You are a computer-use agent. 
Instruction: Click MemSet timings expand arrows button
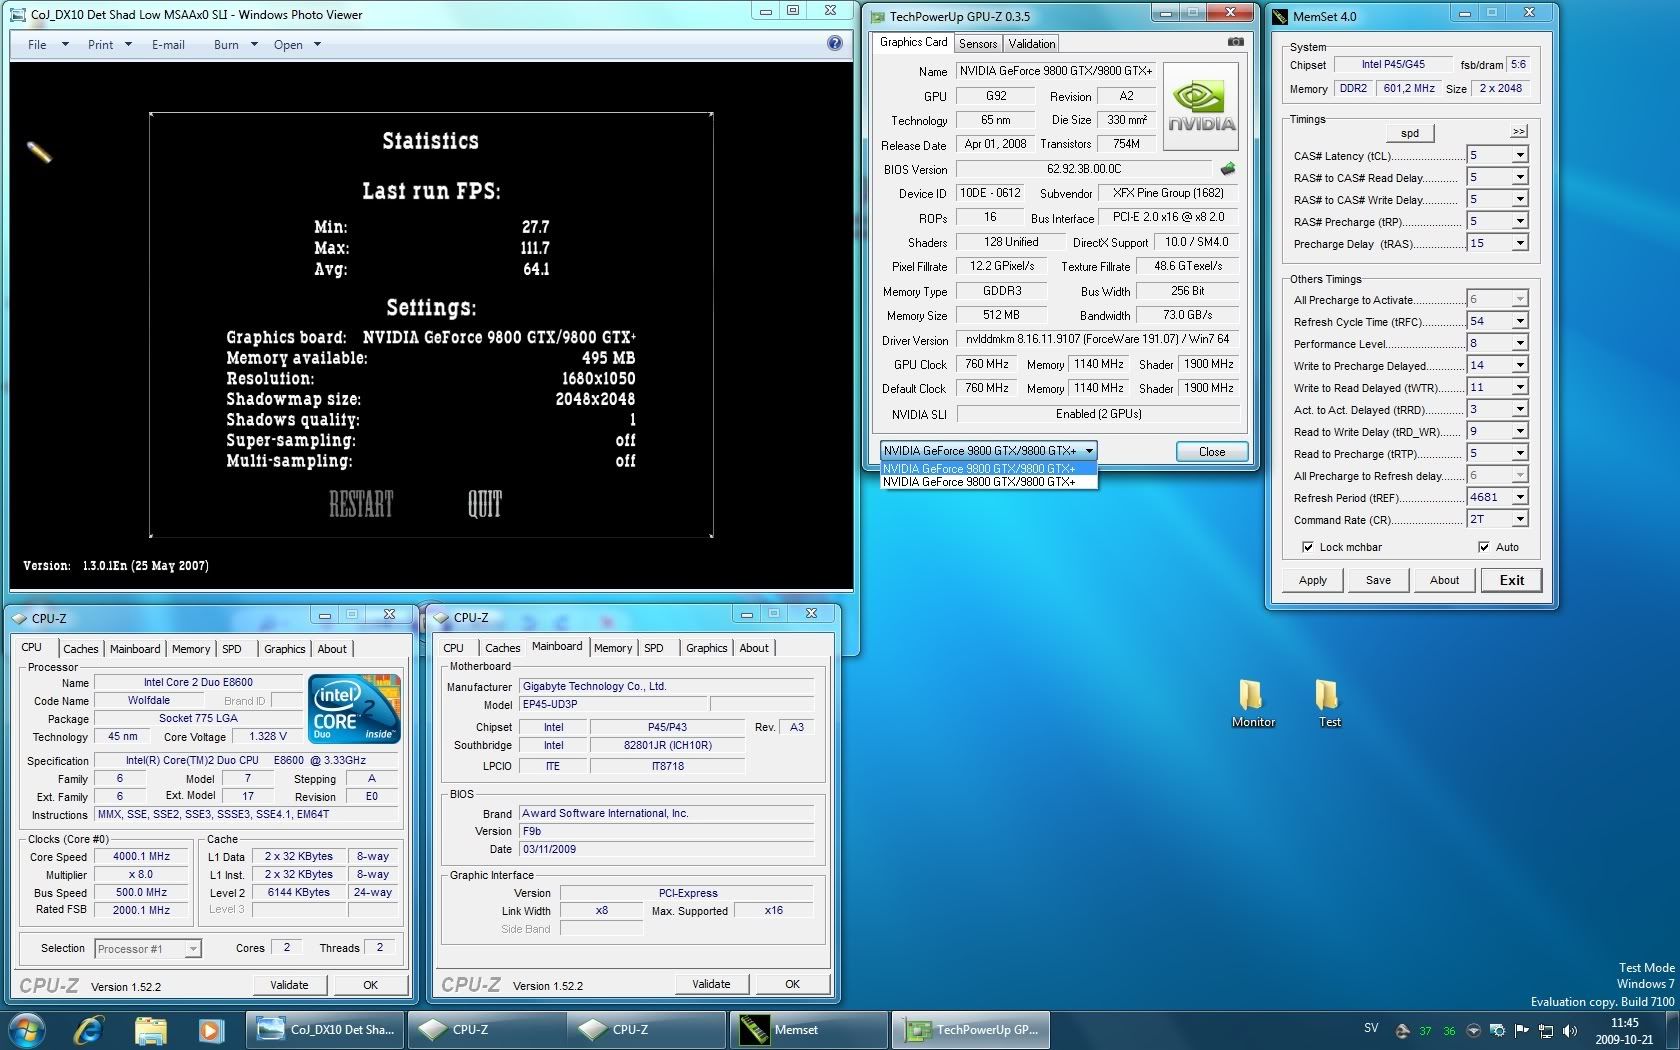click(x=1518, y=131)
